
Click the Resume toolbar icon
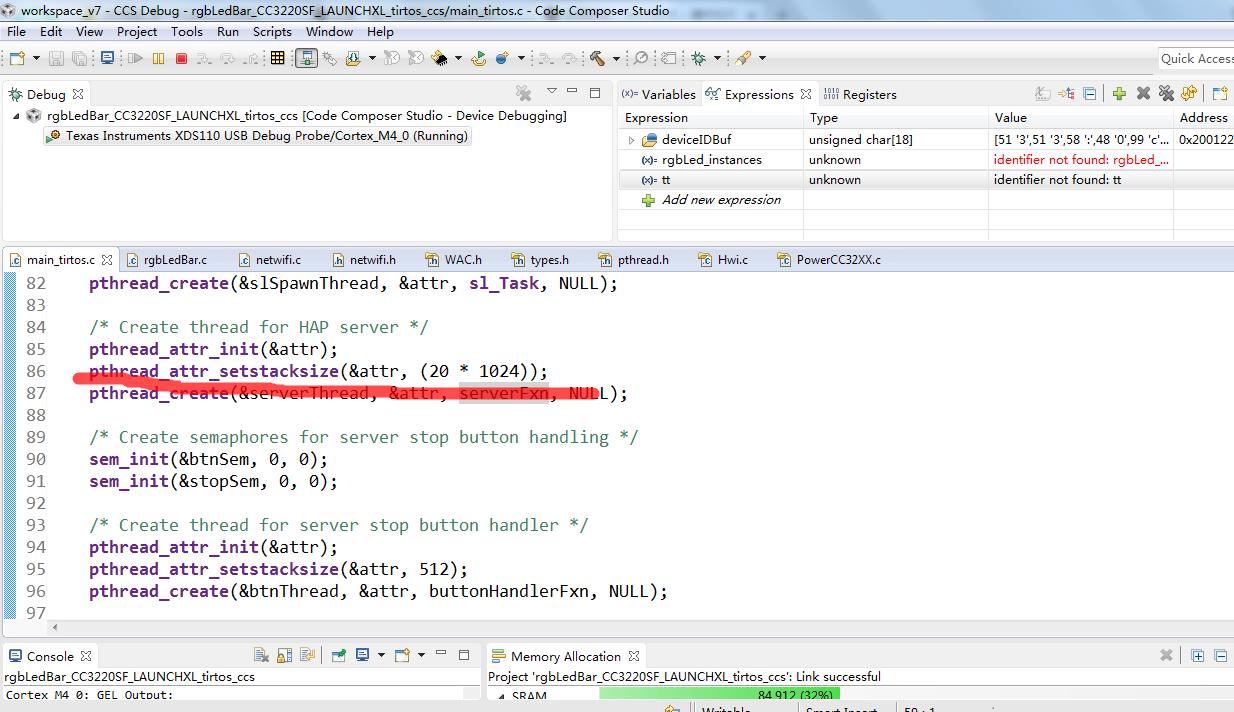click(x=135, y=58)
